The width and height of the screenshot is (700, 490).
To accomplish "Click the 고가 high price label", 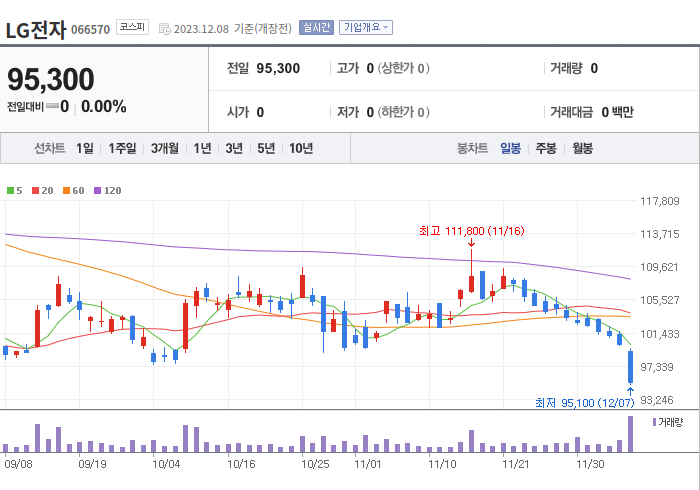I will point(348,68).
